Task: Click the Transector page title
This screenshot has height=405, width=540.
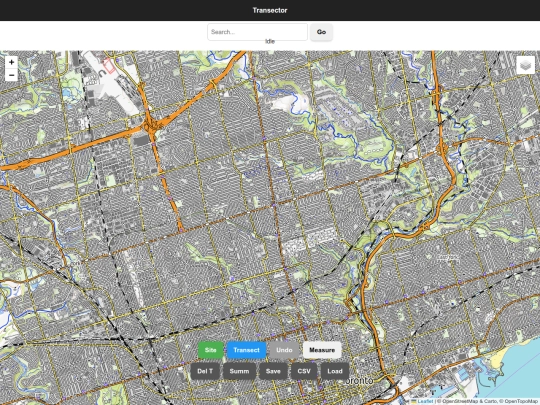Action: point(270,10)
